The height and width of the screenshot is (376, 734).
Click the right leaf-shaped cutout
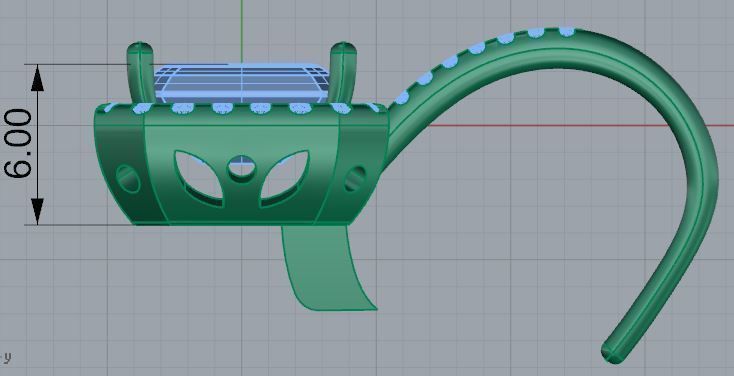284,178
